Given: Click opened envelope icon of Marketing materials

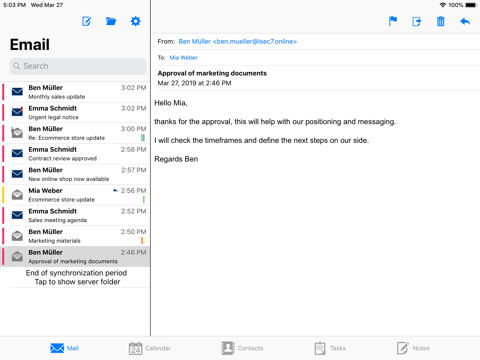Looking at the screenshot, I should pos(17,236).
